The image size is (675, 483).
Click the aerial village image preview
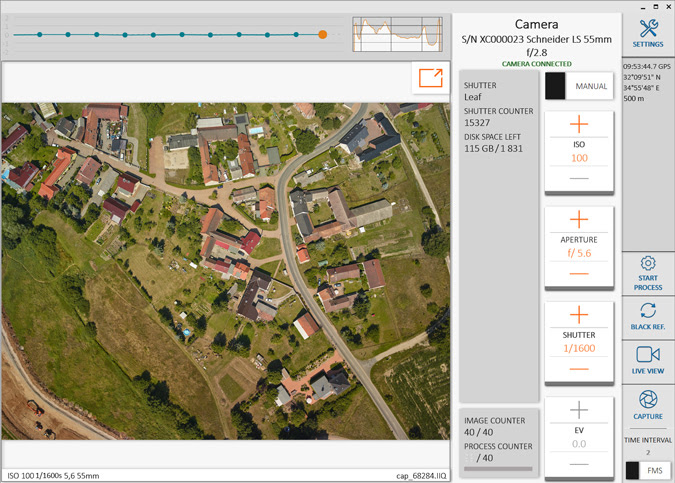[x=225, y=270]
